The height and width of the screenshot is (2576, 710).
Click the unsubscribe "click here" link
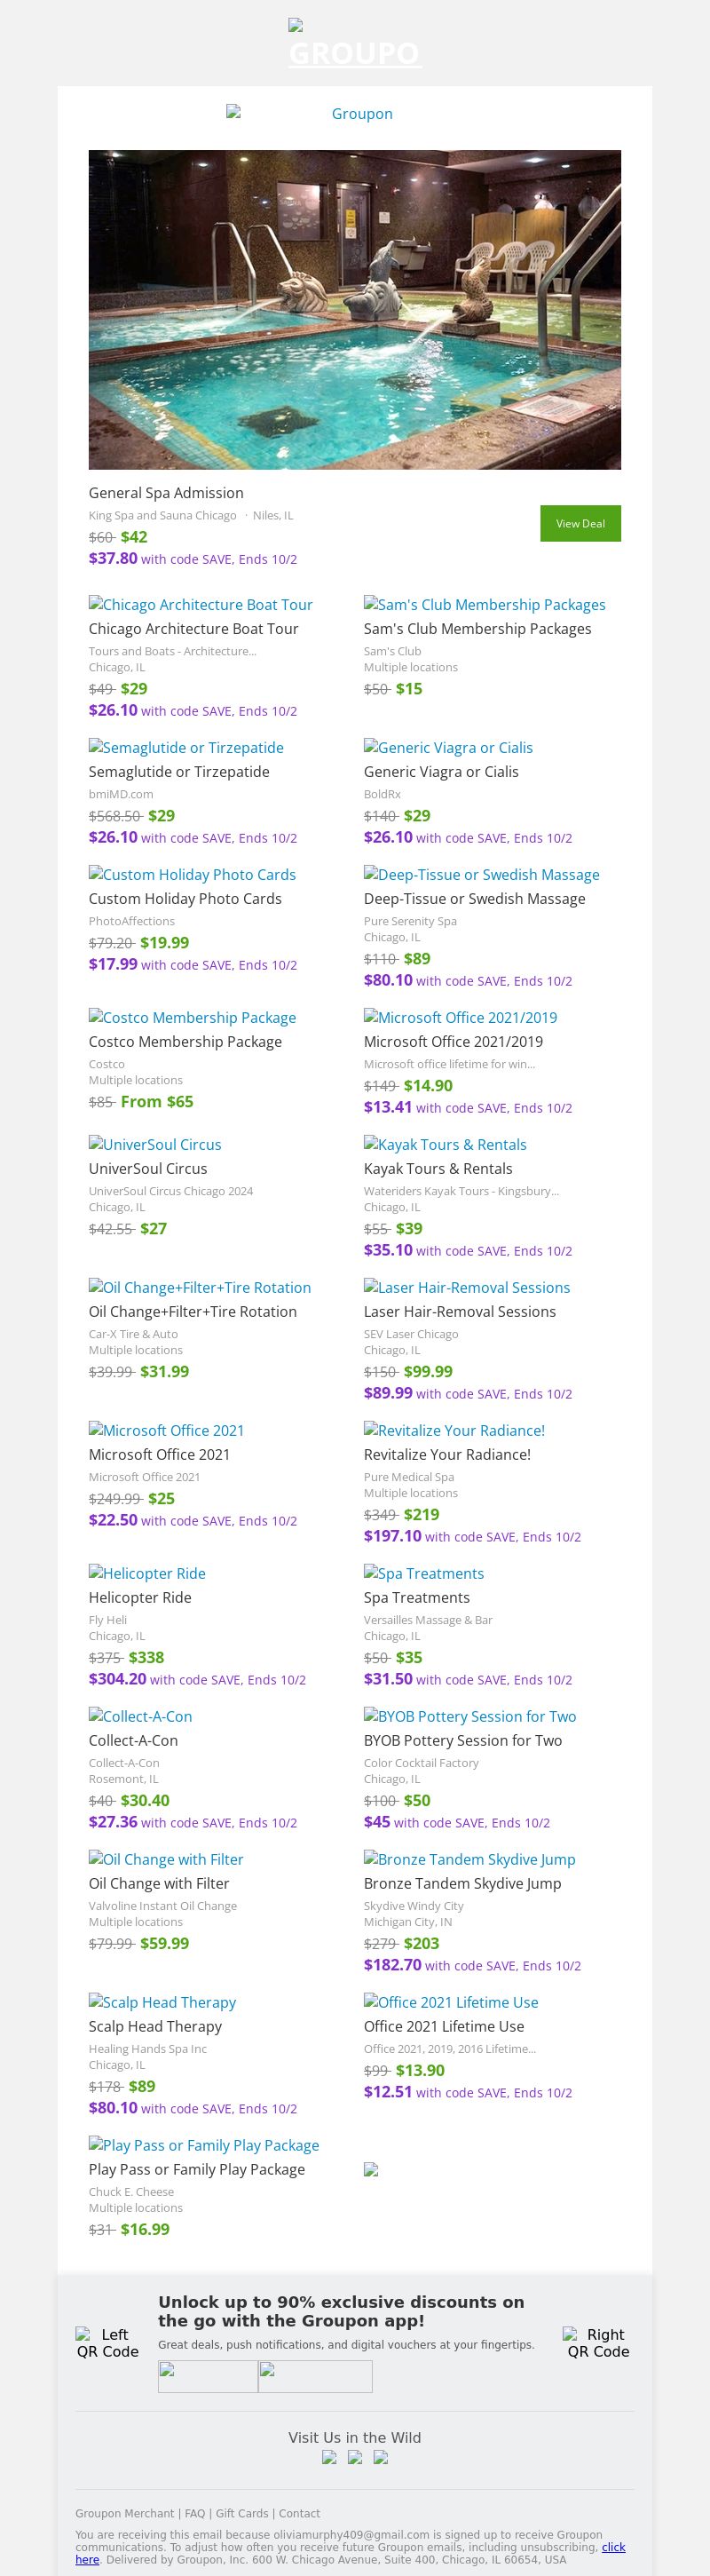pyautogui.click(x=613, y=2547)
